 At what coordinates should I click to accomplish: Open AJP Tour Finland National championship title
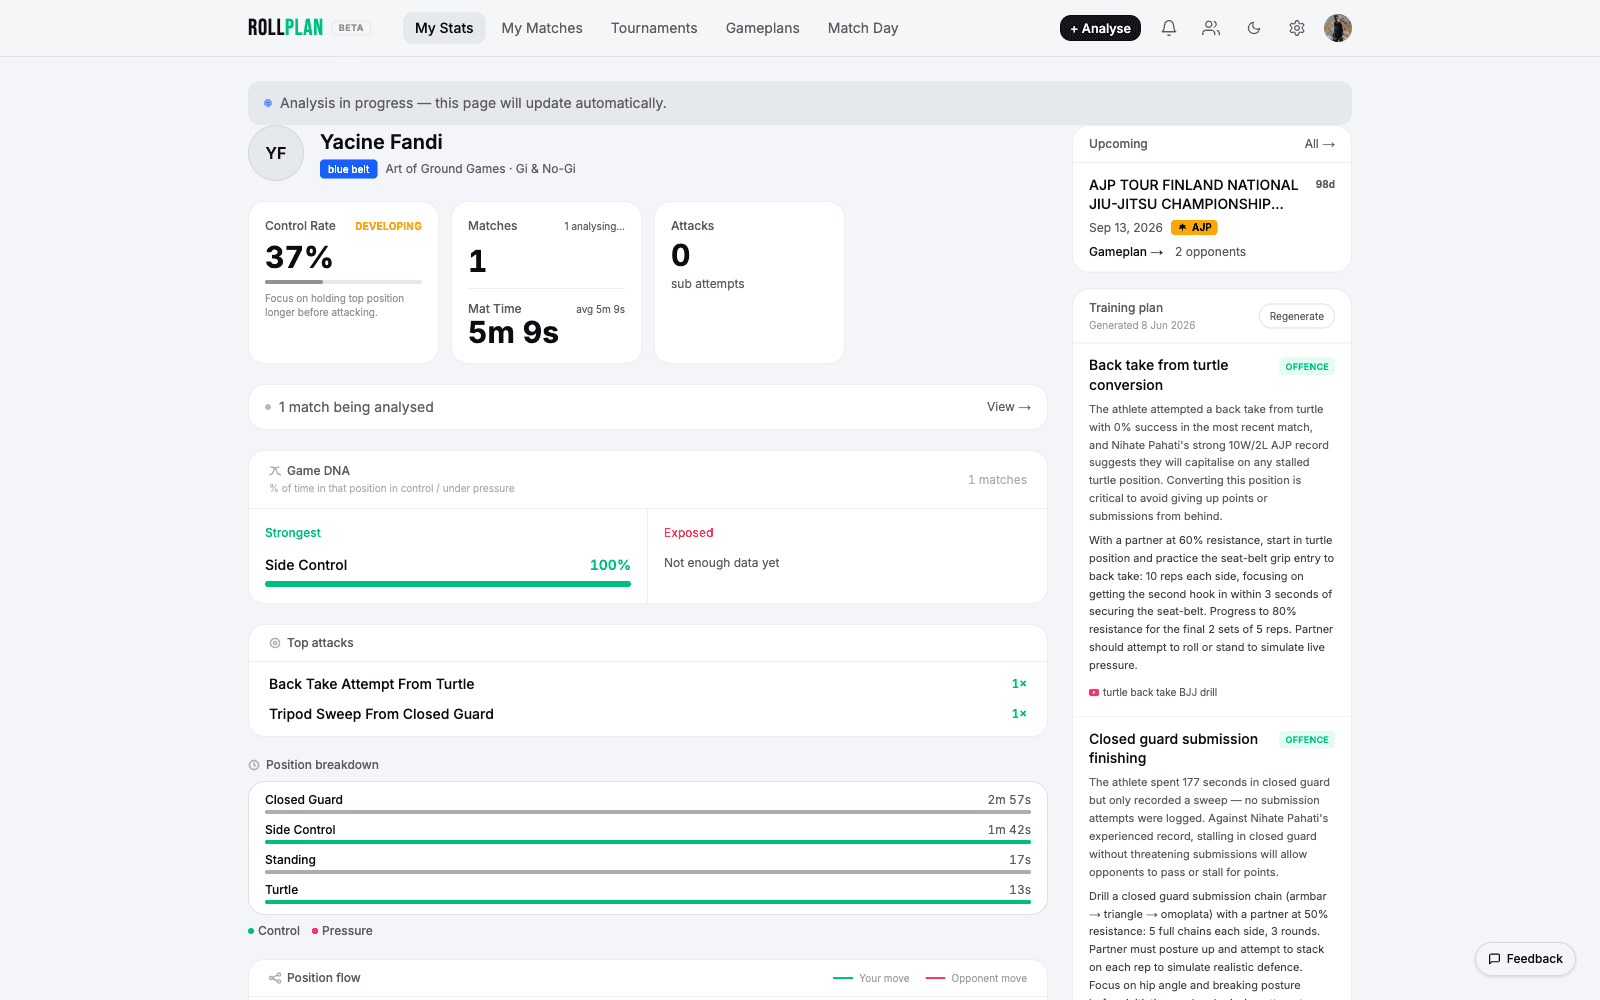tap(1193, 194)
